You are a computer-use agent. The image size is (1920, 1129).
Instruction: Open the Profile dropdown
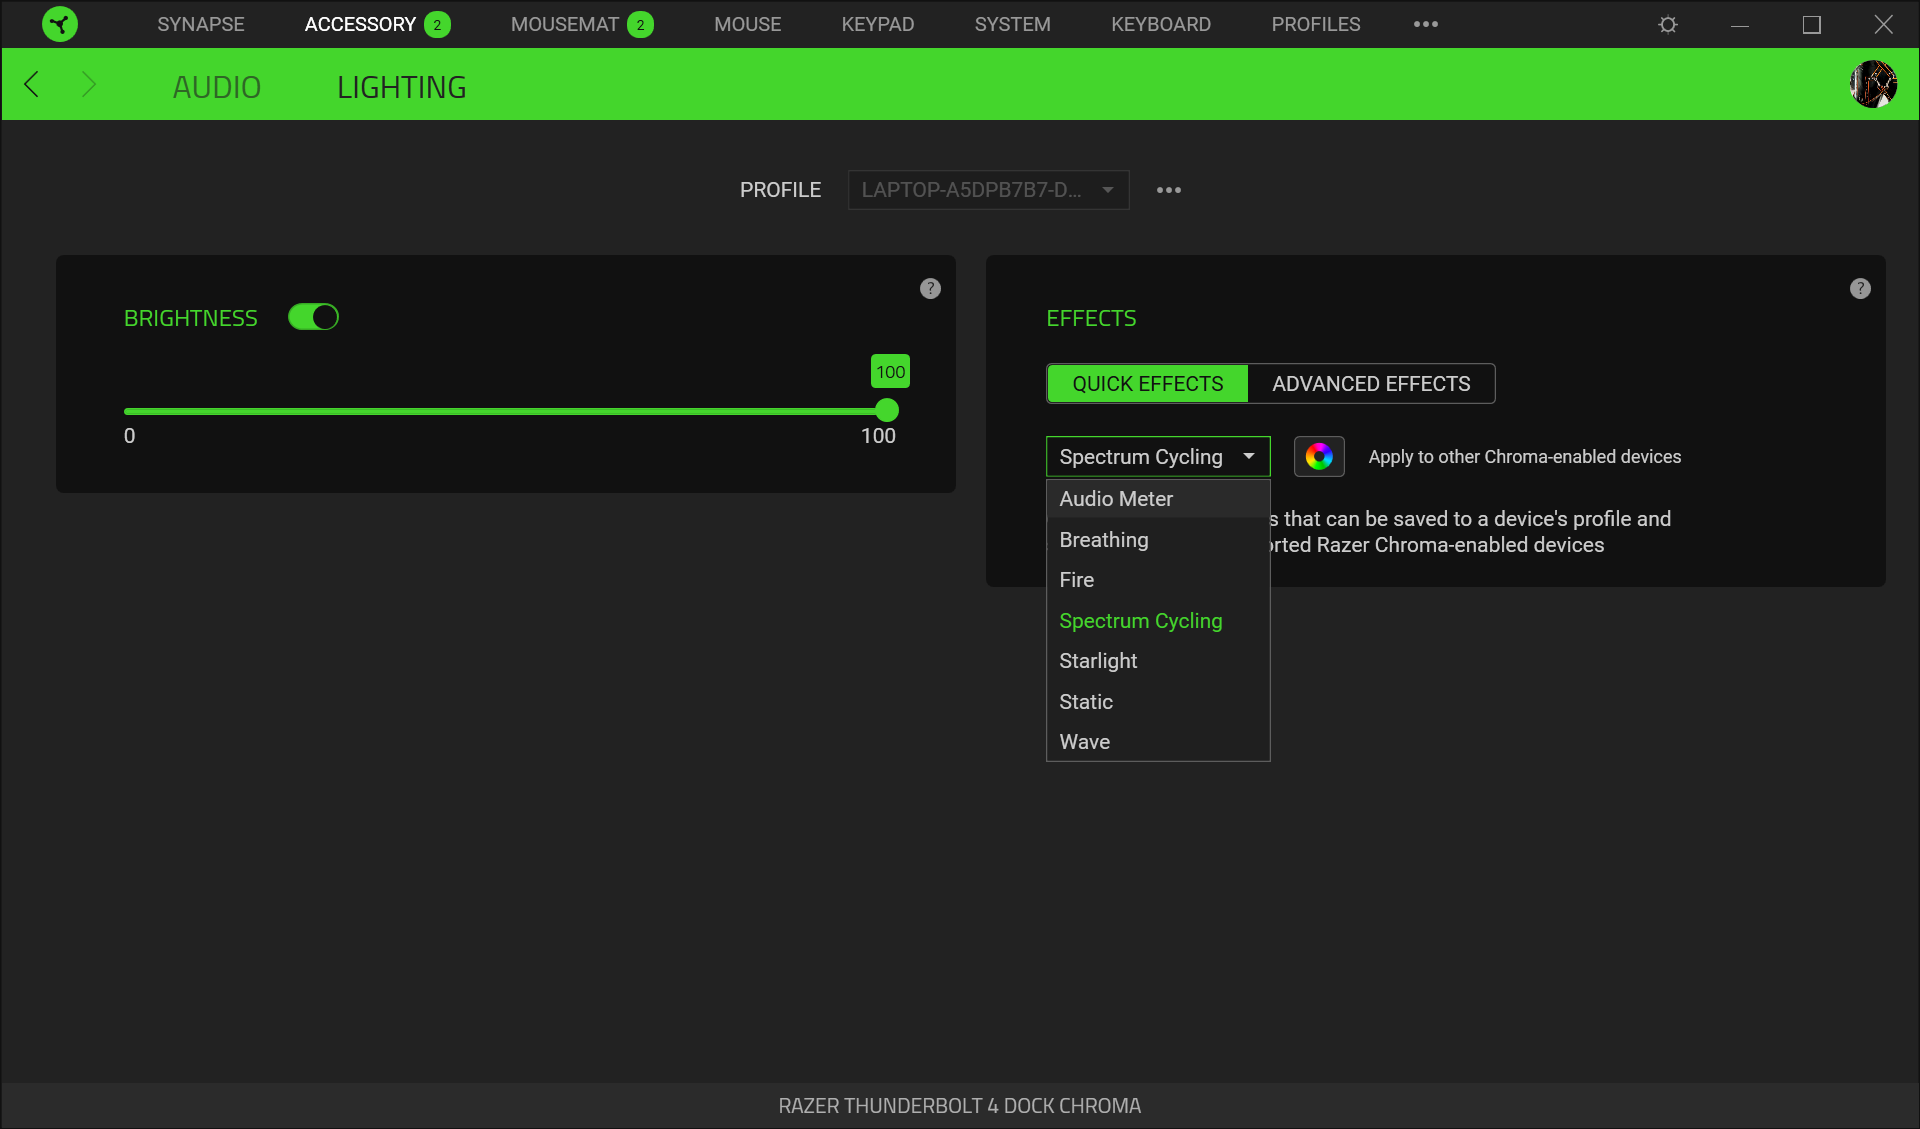[988, 189]
